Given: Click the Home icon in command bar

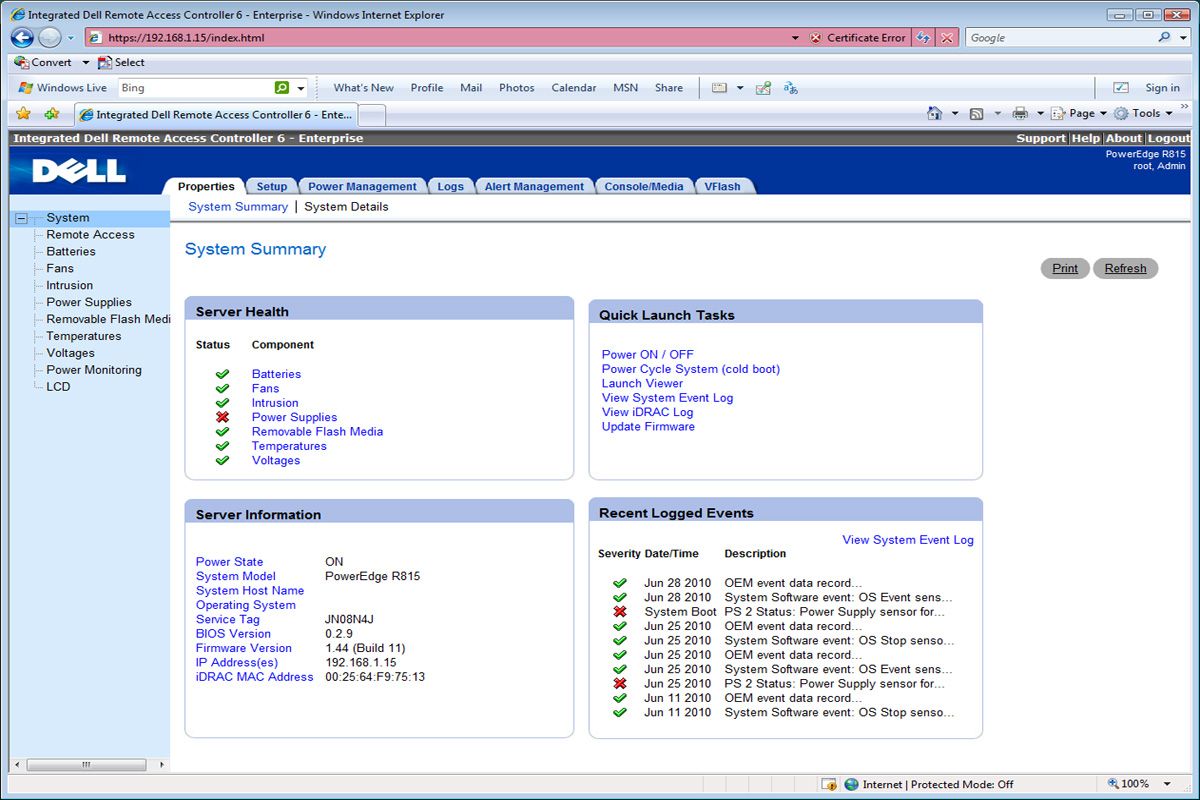Looking at the screenshot, I should (x=934, y=113).
